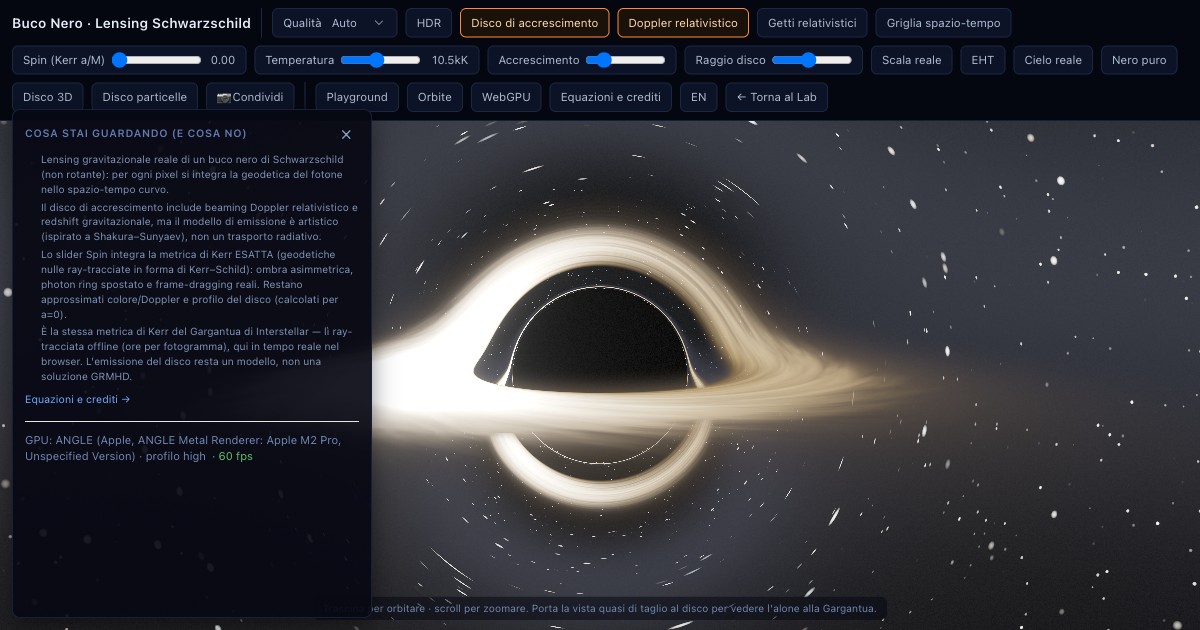Enable Getti relativistici
This screenshot has width=1200, height=630.
[x=812, y=22]
